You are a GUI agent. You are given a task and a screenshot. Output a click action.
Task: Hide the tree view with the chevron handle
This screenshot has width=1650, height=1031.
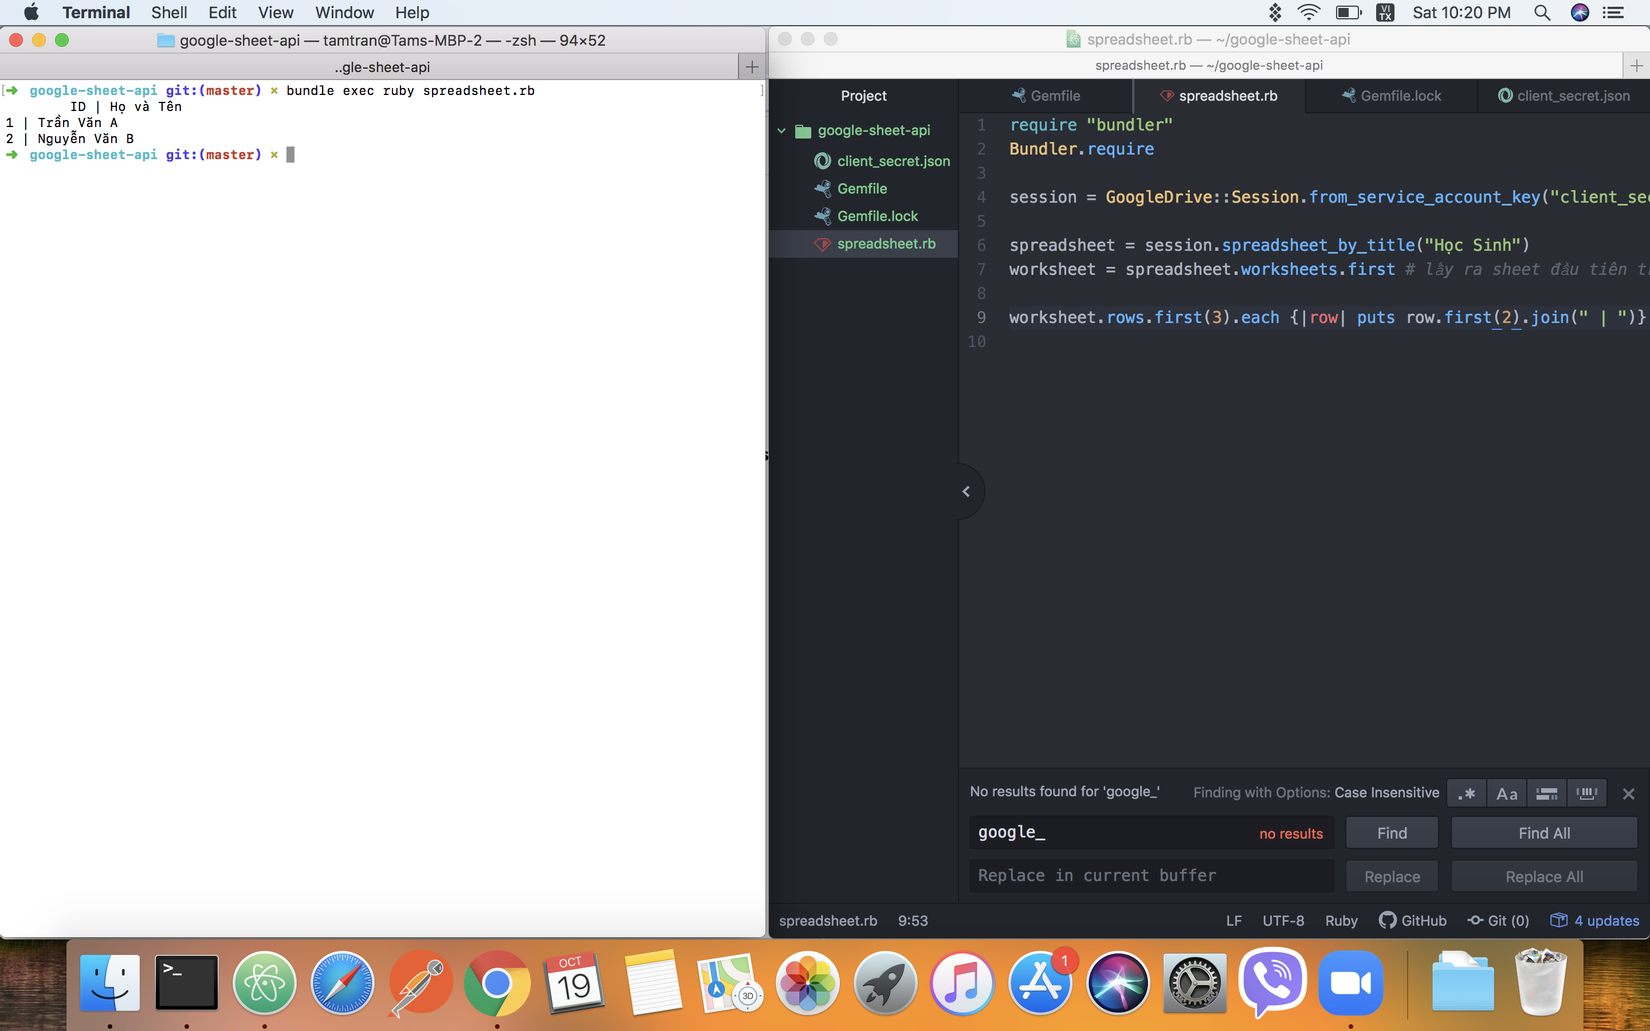pos(966,491)
